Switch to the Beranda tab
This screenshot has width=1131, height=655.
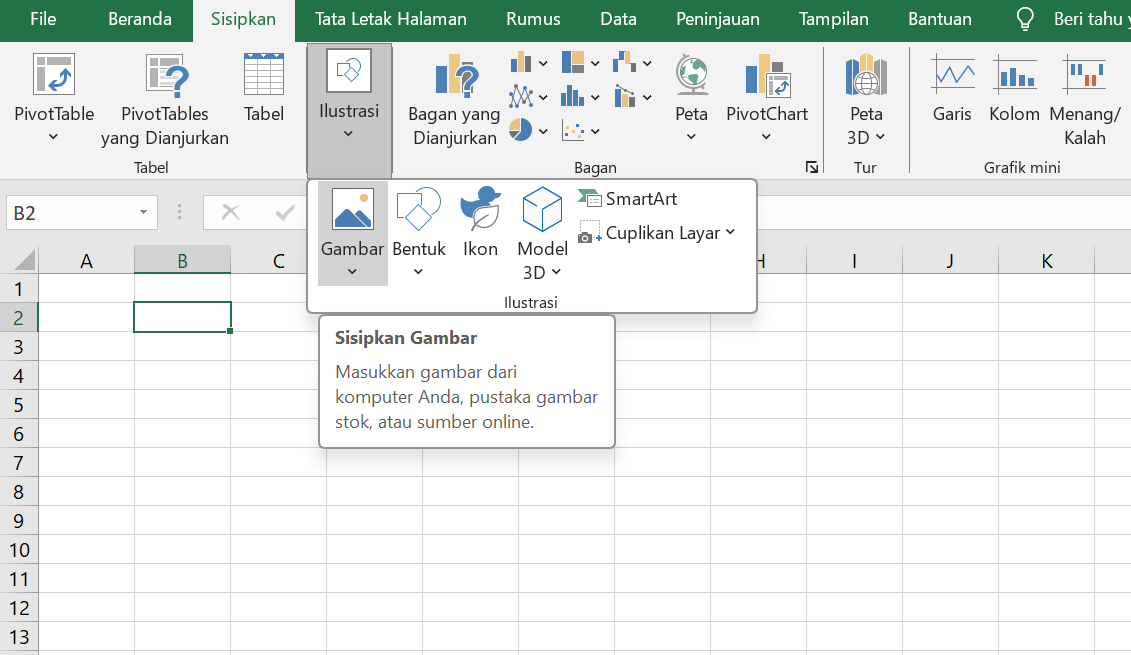[x=139, y=18]
